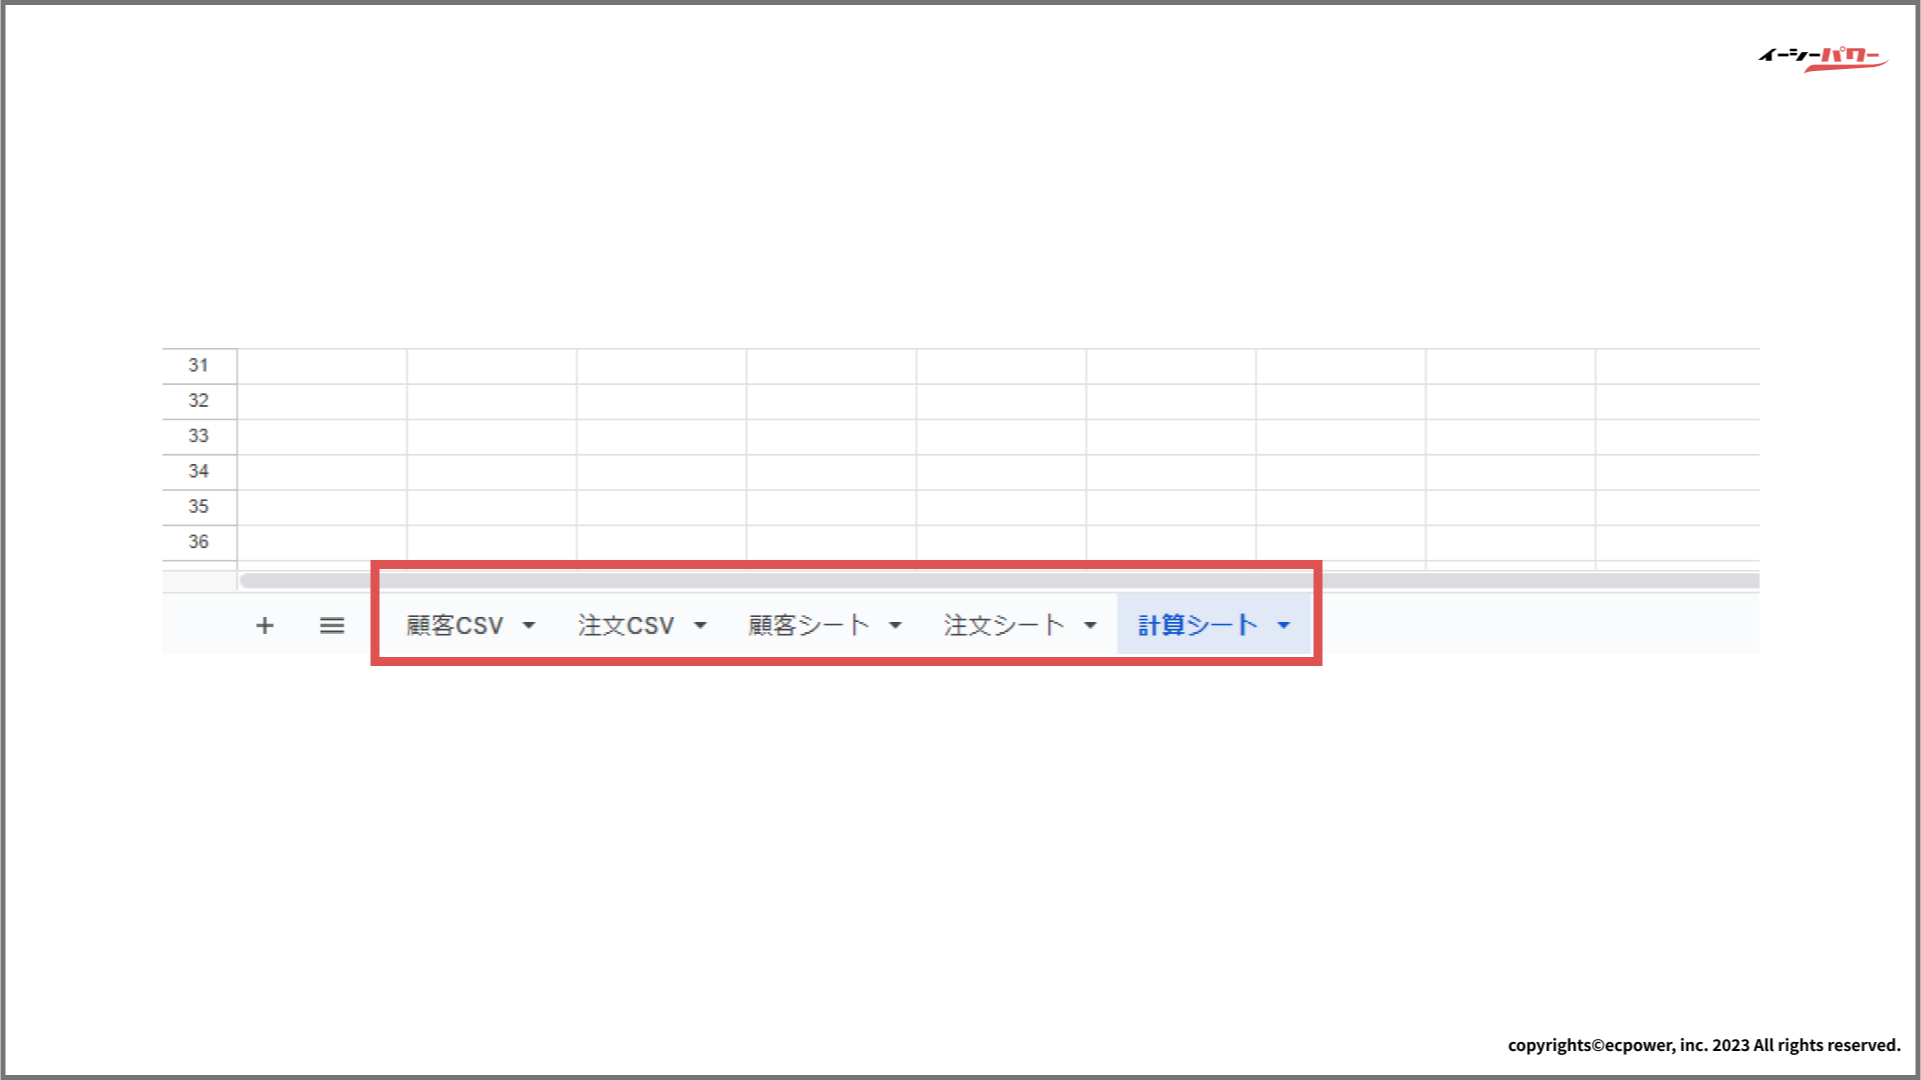Select the 注文シート tab
The height and width of the screenshot is (1080, 1921).
1003,626
